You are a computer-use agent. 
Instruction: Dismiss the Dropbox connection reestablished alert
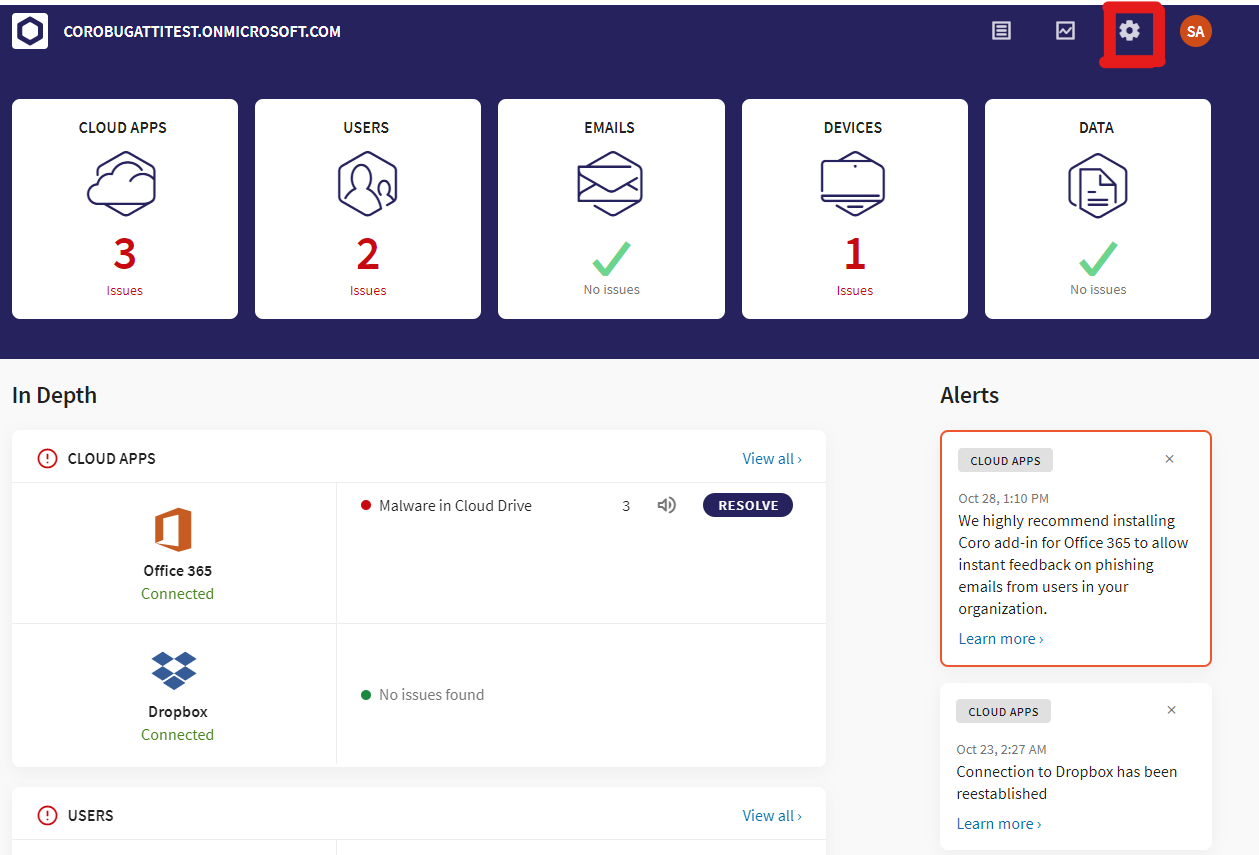point(1172,710)
